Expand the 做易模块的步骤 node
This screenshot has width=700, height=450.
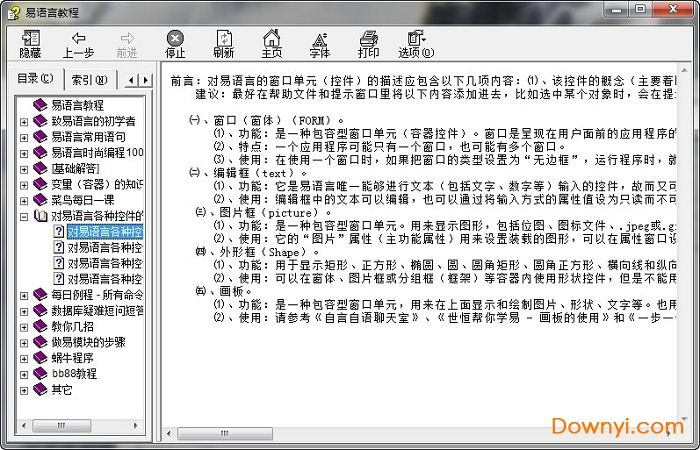(x=24, y=343)
